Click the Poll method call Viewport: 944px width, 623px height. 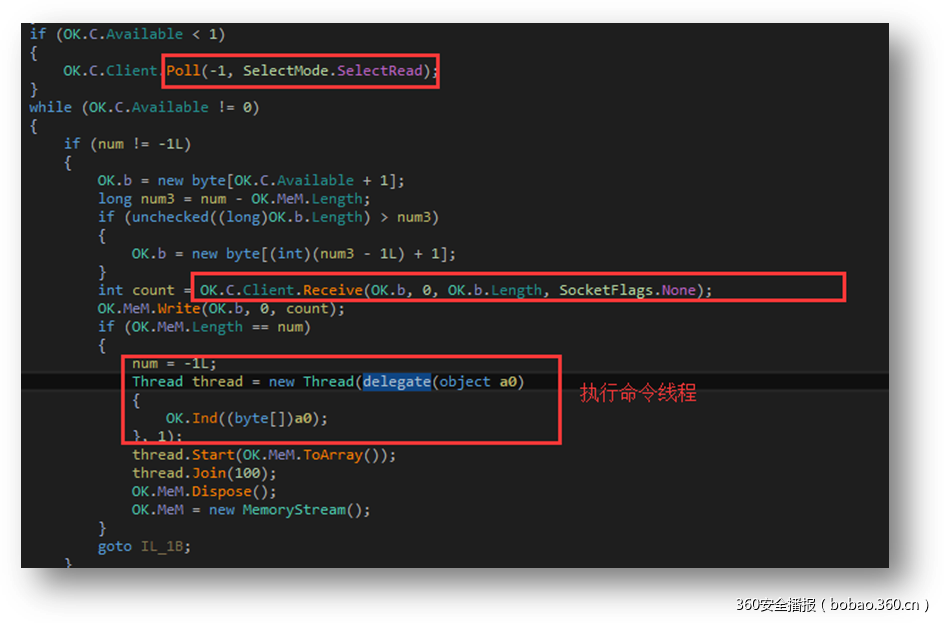[x=183, y=71]
